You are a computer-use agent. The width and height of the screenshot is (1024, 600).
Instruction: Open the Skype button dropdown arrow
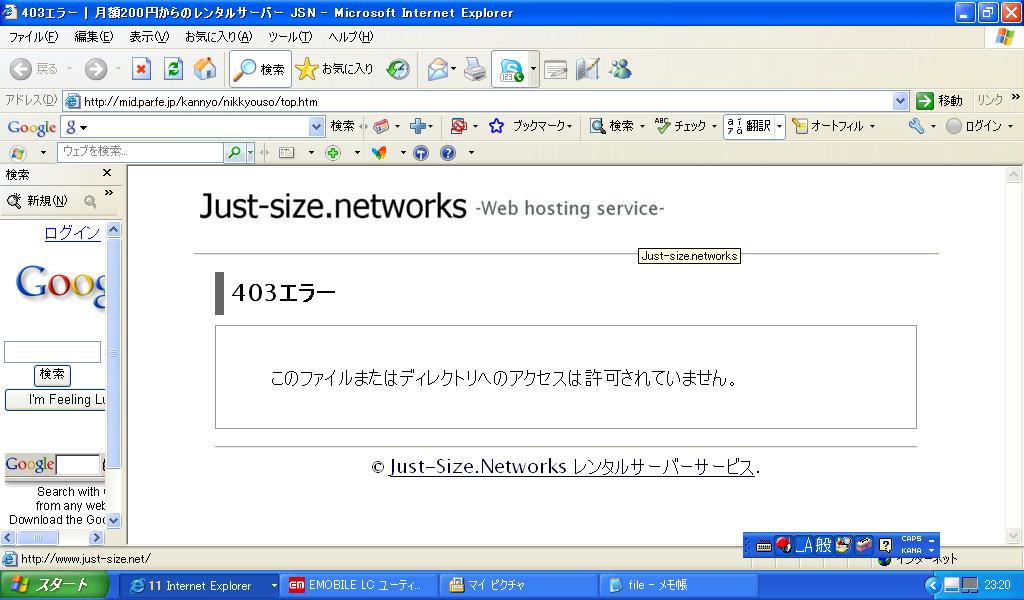533,69
